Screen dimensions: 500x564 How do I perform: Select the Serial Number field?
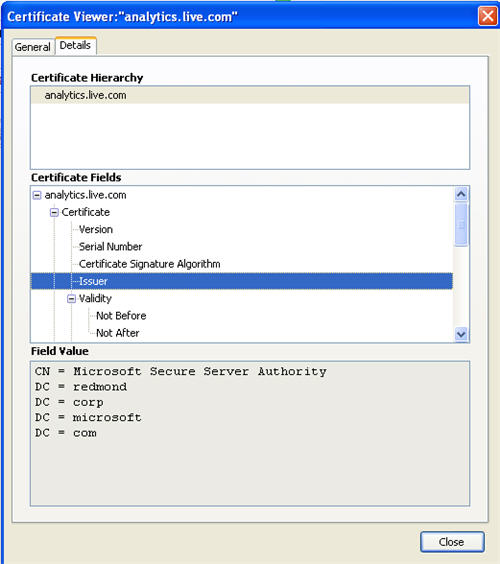click(110, 247)
